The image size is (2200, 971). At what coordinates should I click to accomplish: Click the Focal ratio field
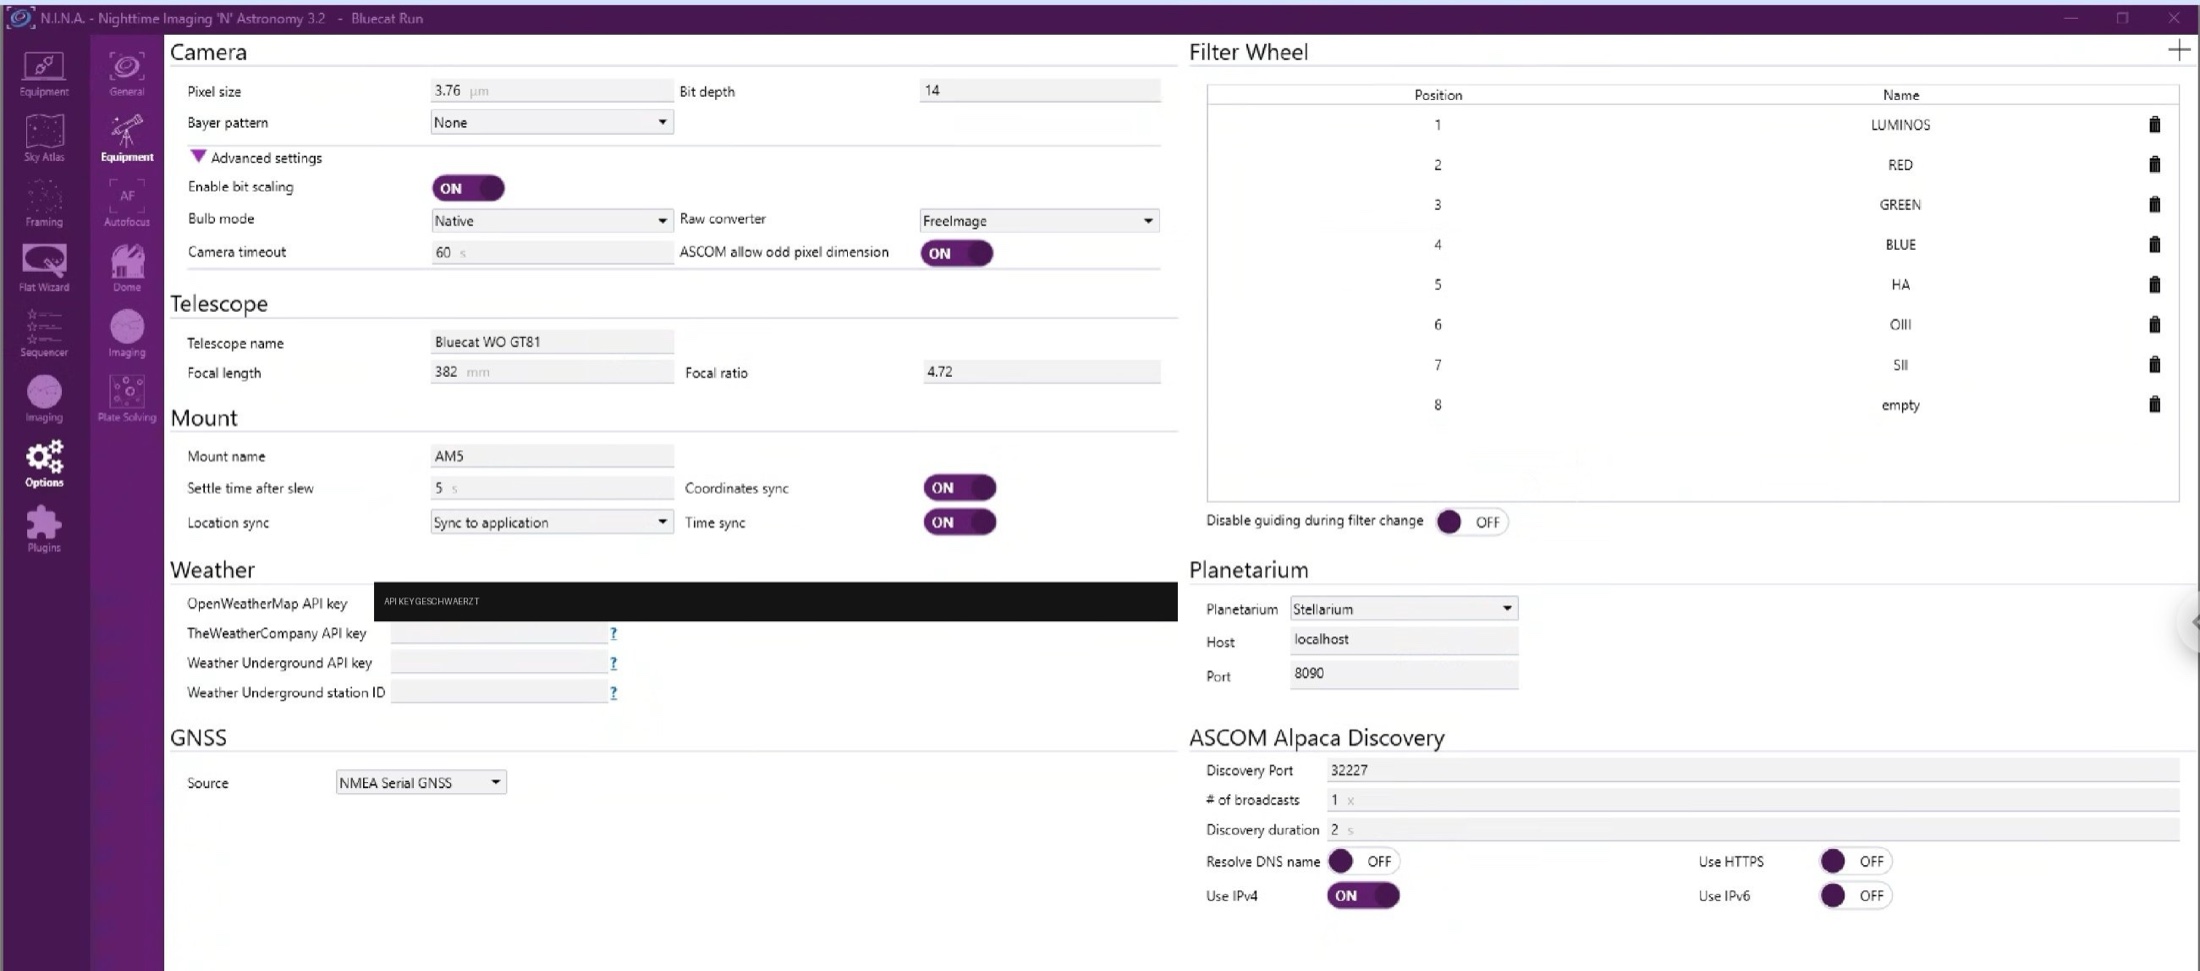pos(1041,372)
